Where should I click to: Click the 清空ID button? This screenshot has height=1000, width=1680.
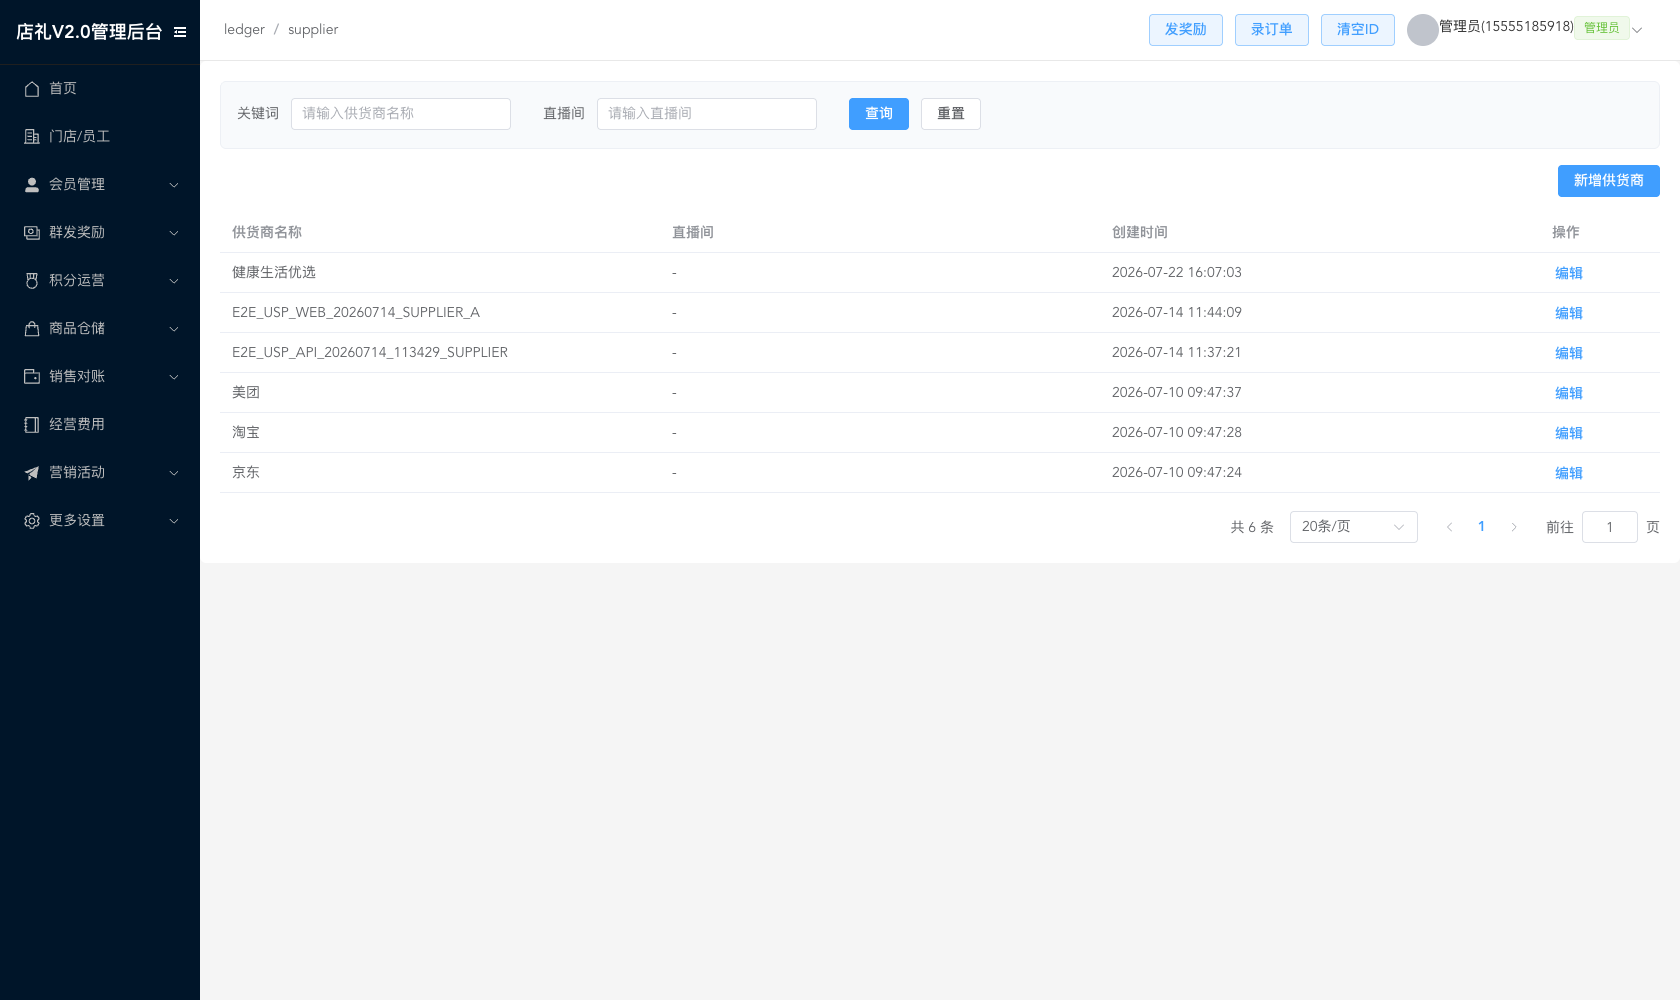tap(1358, 30)
